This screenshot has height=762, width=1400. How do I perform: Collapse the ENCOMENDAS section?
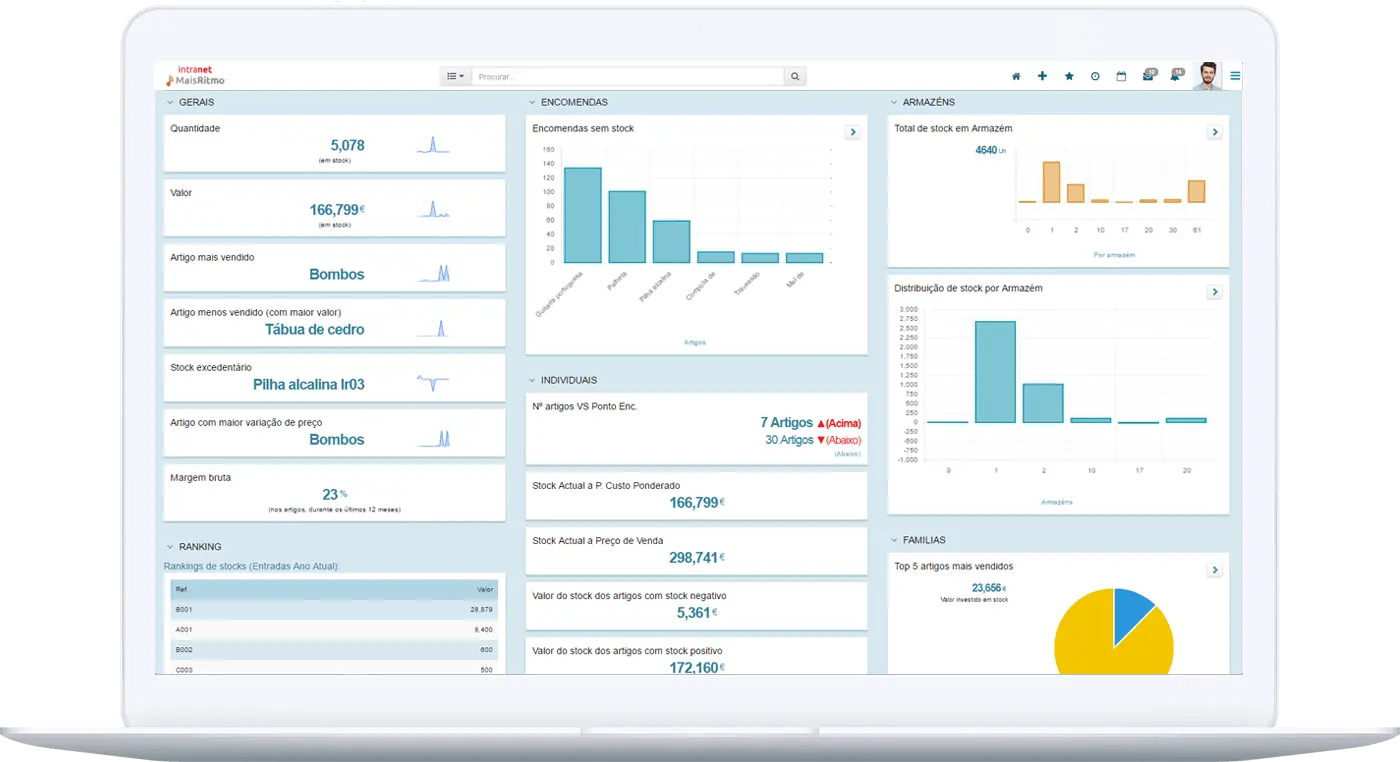pos(532,102)
